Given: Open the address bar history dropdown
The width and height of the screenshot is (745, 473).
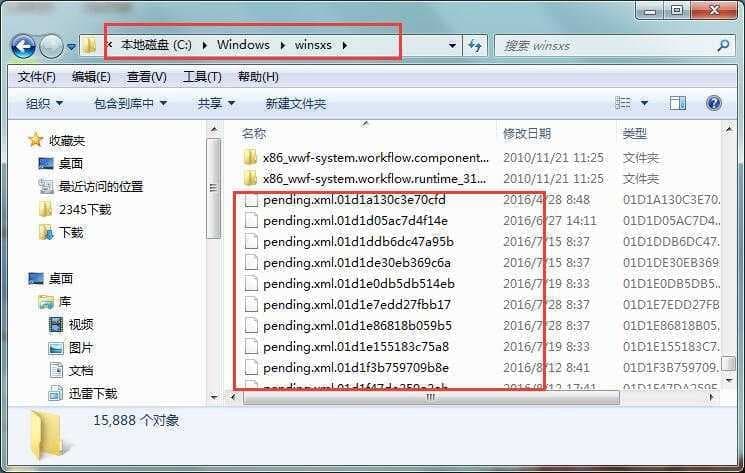Looking at the screenshot, I should (x=452, y=46).
